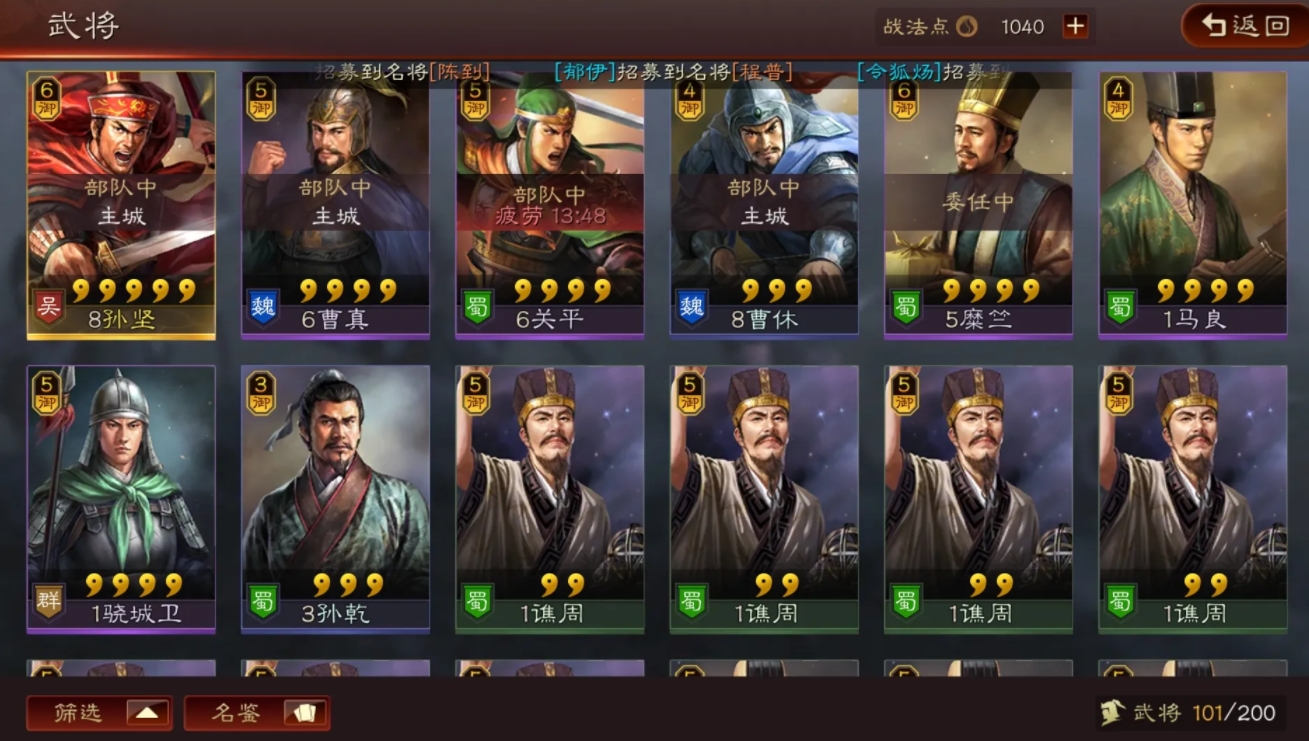Click the 武将 screen title
1309x741 pixels.
[x=84, y=26]
